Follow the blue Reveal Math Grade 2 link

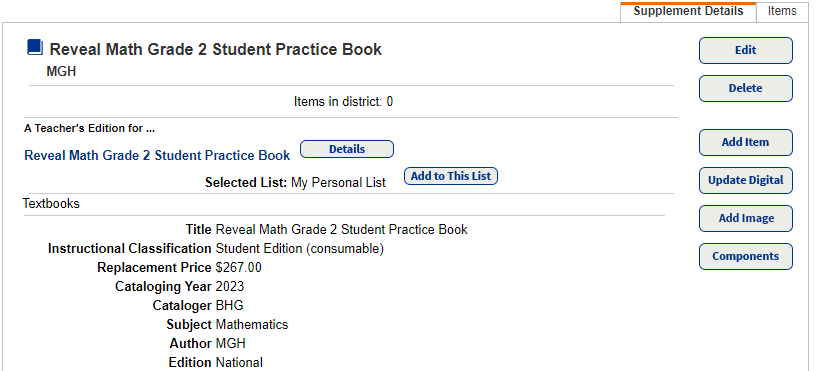[157, 156]
